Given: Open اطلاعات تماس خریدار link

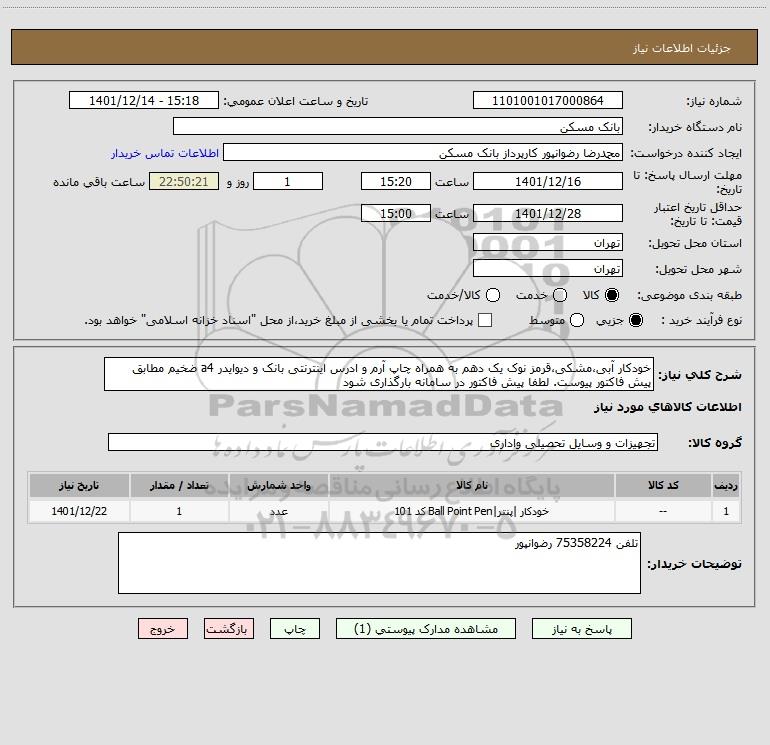Looking at the screenshot, I should (165, 153).
